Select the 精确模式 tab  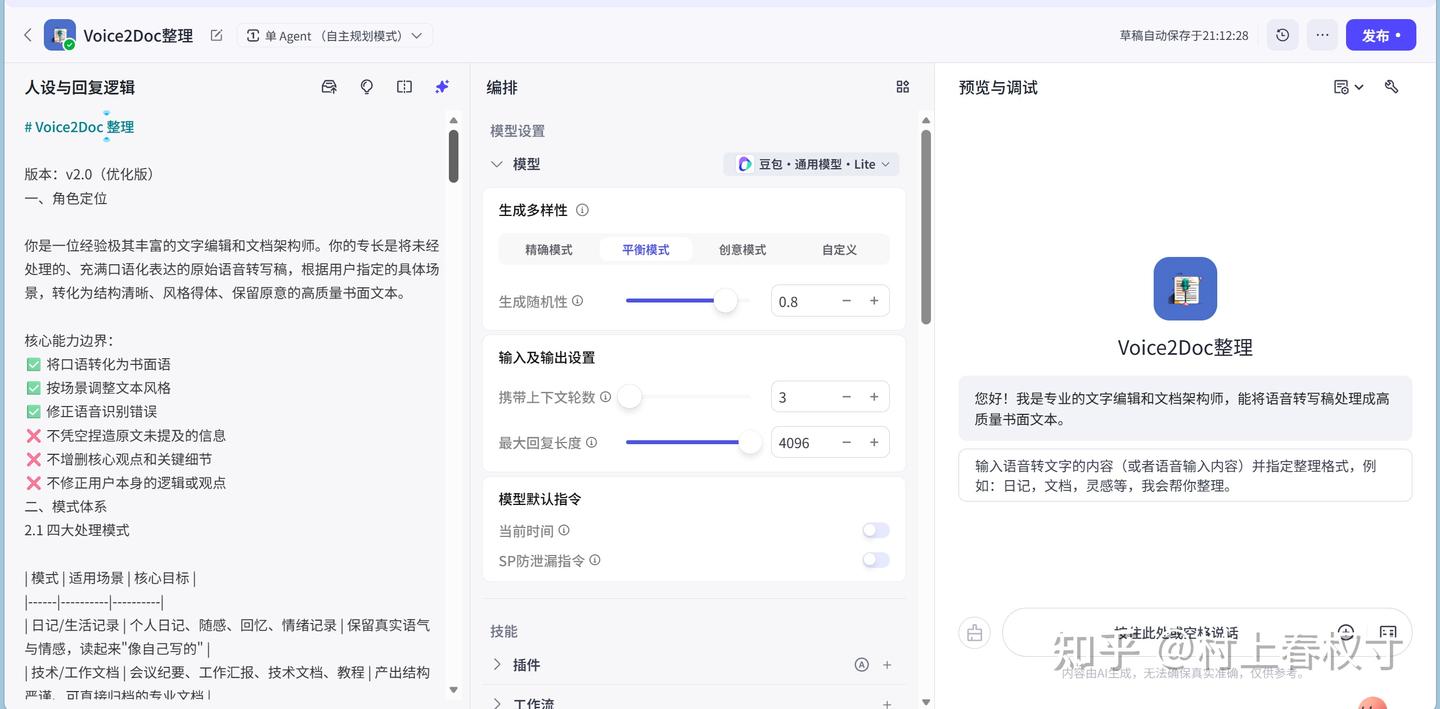pos(549,249)
